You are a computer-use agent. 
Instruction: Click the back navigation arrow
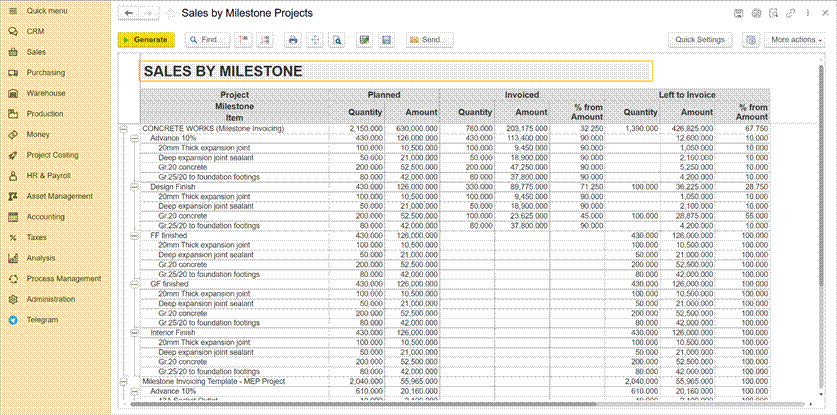click(x=128, y=14)
